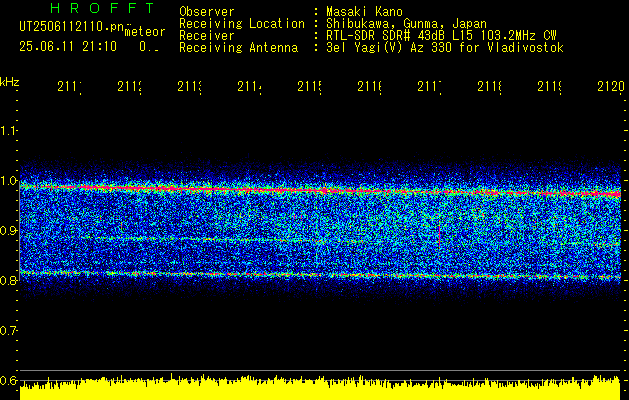
Task: Click the 0.9 kHz axis value
Action: point(8,230)
